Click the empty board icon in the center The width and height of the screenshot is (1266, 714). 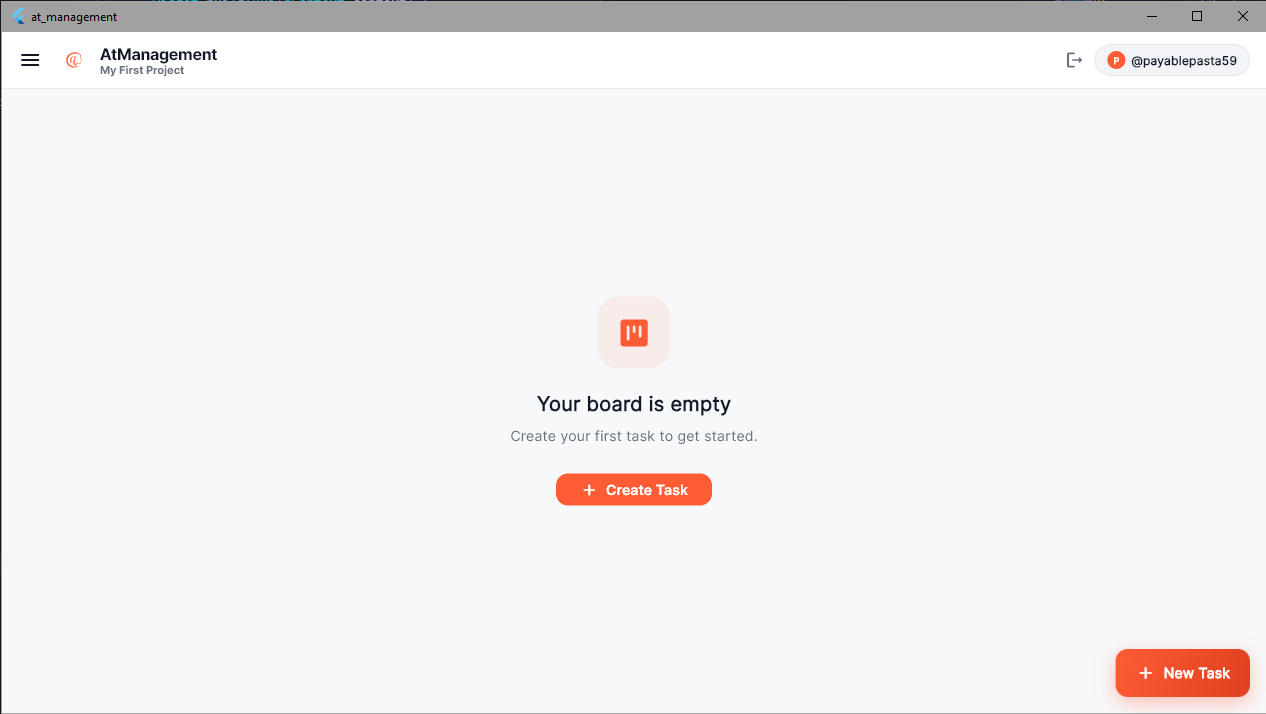point(634,332)
